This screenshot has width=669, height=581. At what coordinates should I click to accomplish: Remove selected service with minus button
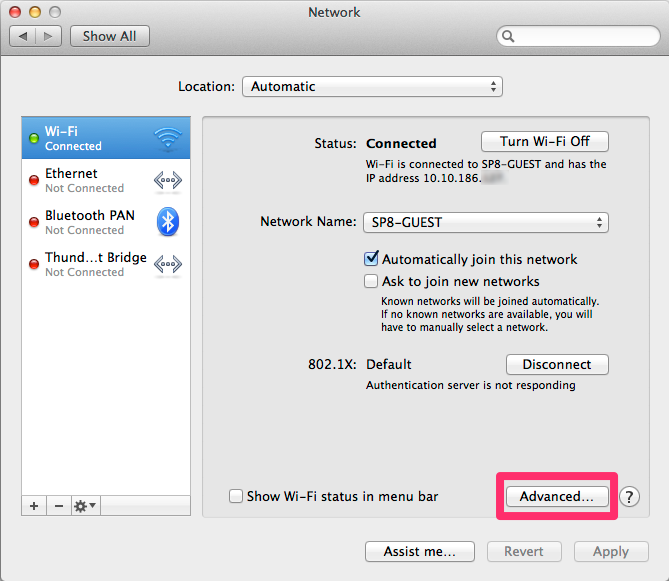click(x=58, y=506)
